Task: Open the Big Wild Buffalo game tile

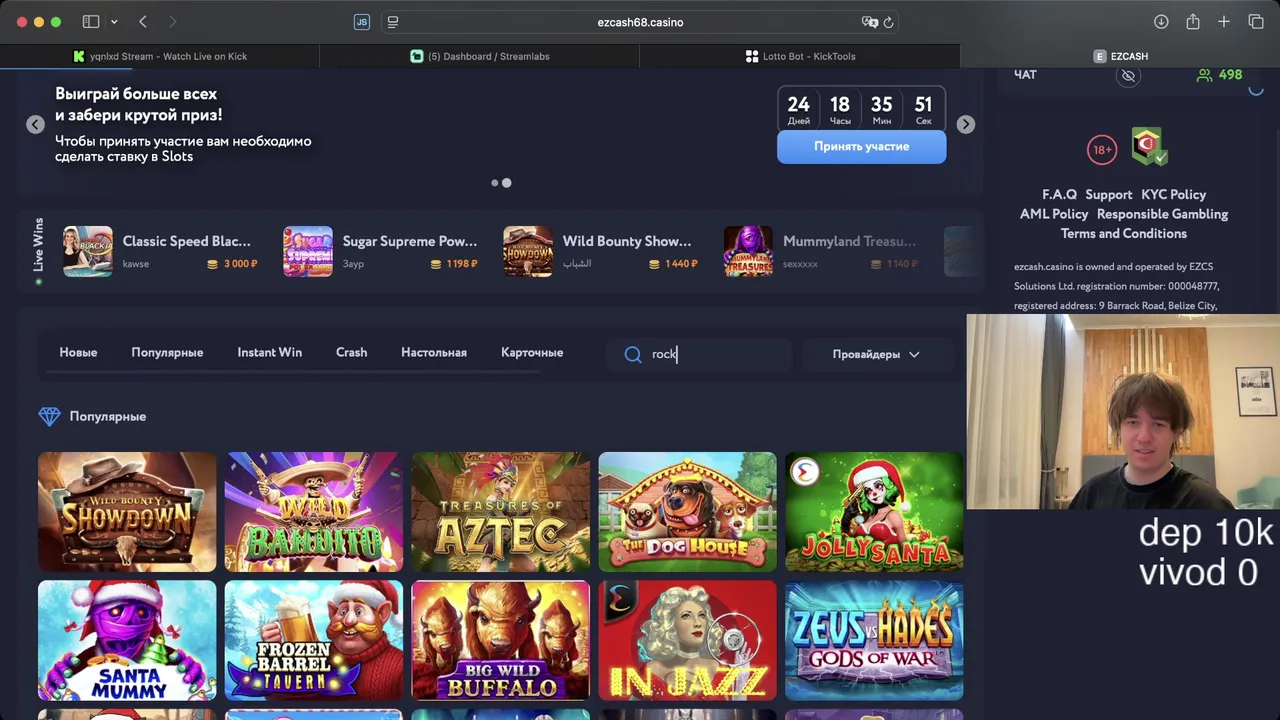Action: coord(500,640)
